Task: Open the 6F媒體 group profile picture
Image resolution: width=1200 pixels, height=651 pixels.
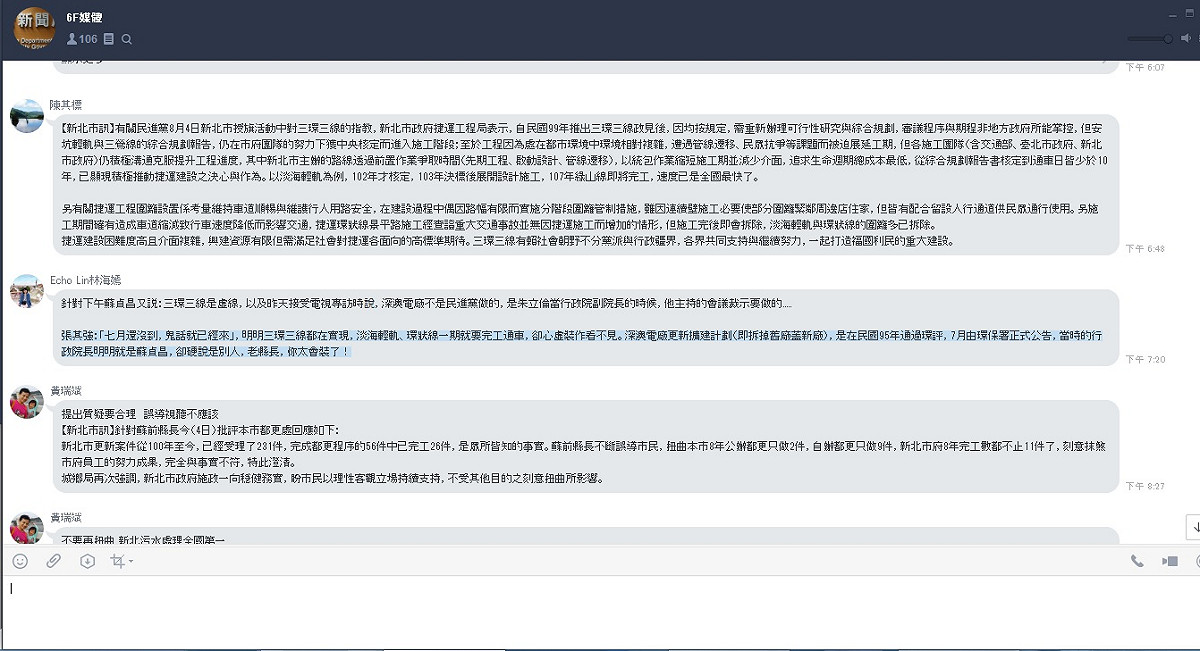Action: tap(34, 26)
